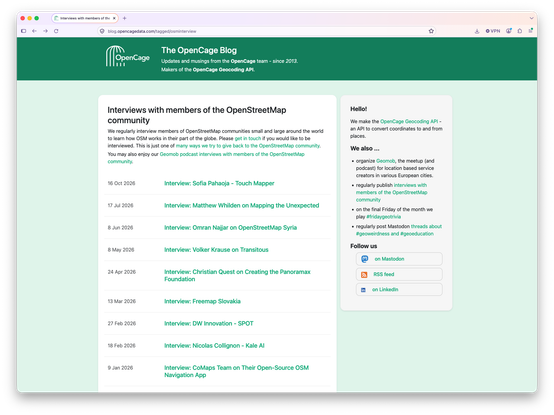Viewport: 554px width, 415px height.
Task: Open The OpenCage Blog title link
Action: (199, 51)
